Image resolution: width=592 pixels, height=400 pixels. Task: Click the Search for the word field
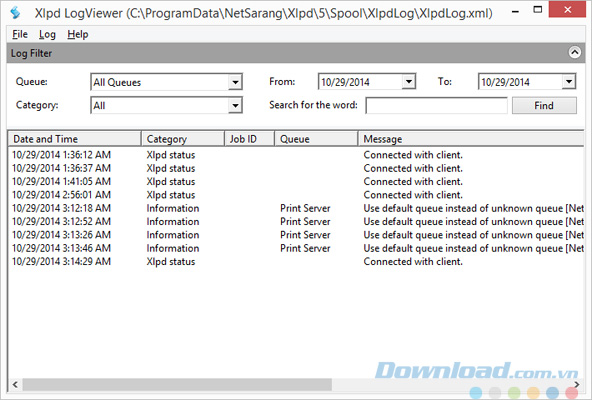(x=436, y=105)
